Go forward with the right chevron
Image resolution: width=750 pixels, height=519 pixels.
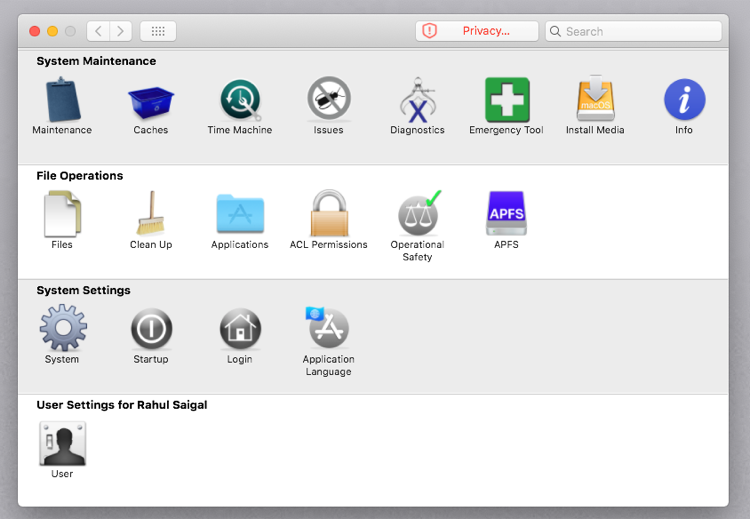pos(121,31)
